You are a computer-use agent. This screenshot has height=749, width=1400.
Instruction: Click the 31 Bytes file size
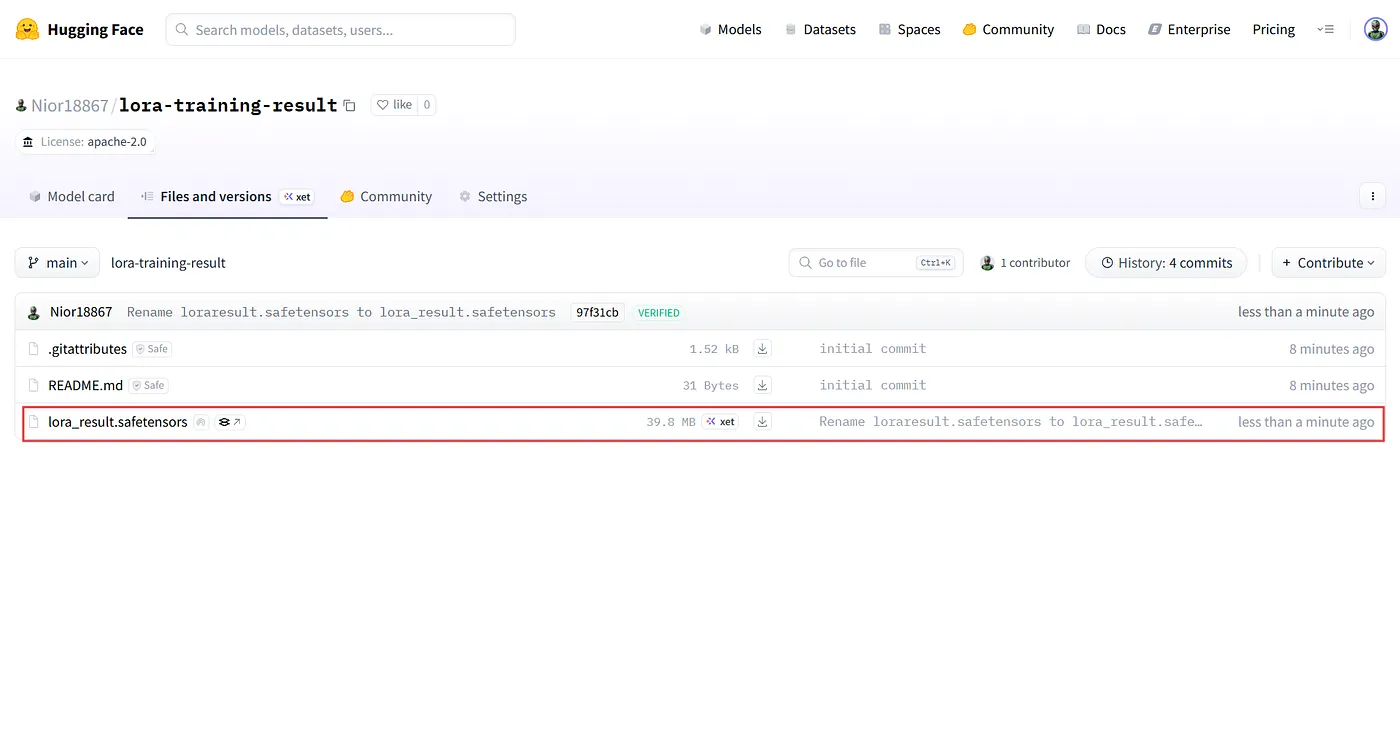click(711, 385)
